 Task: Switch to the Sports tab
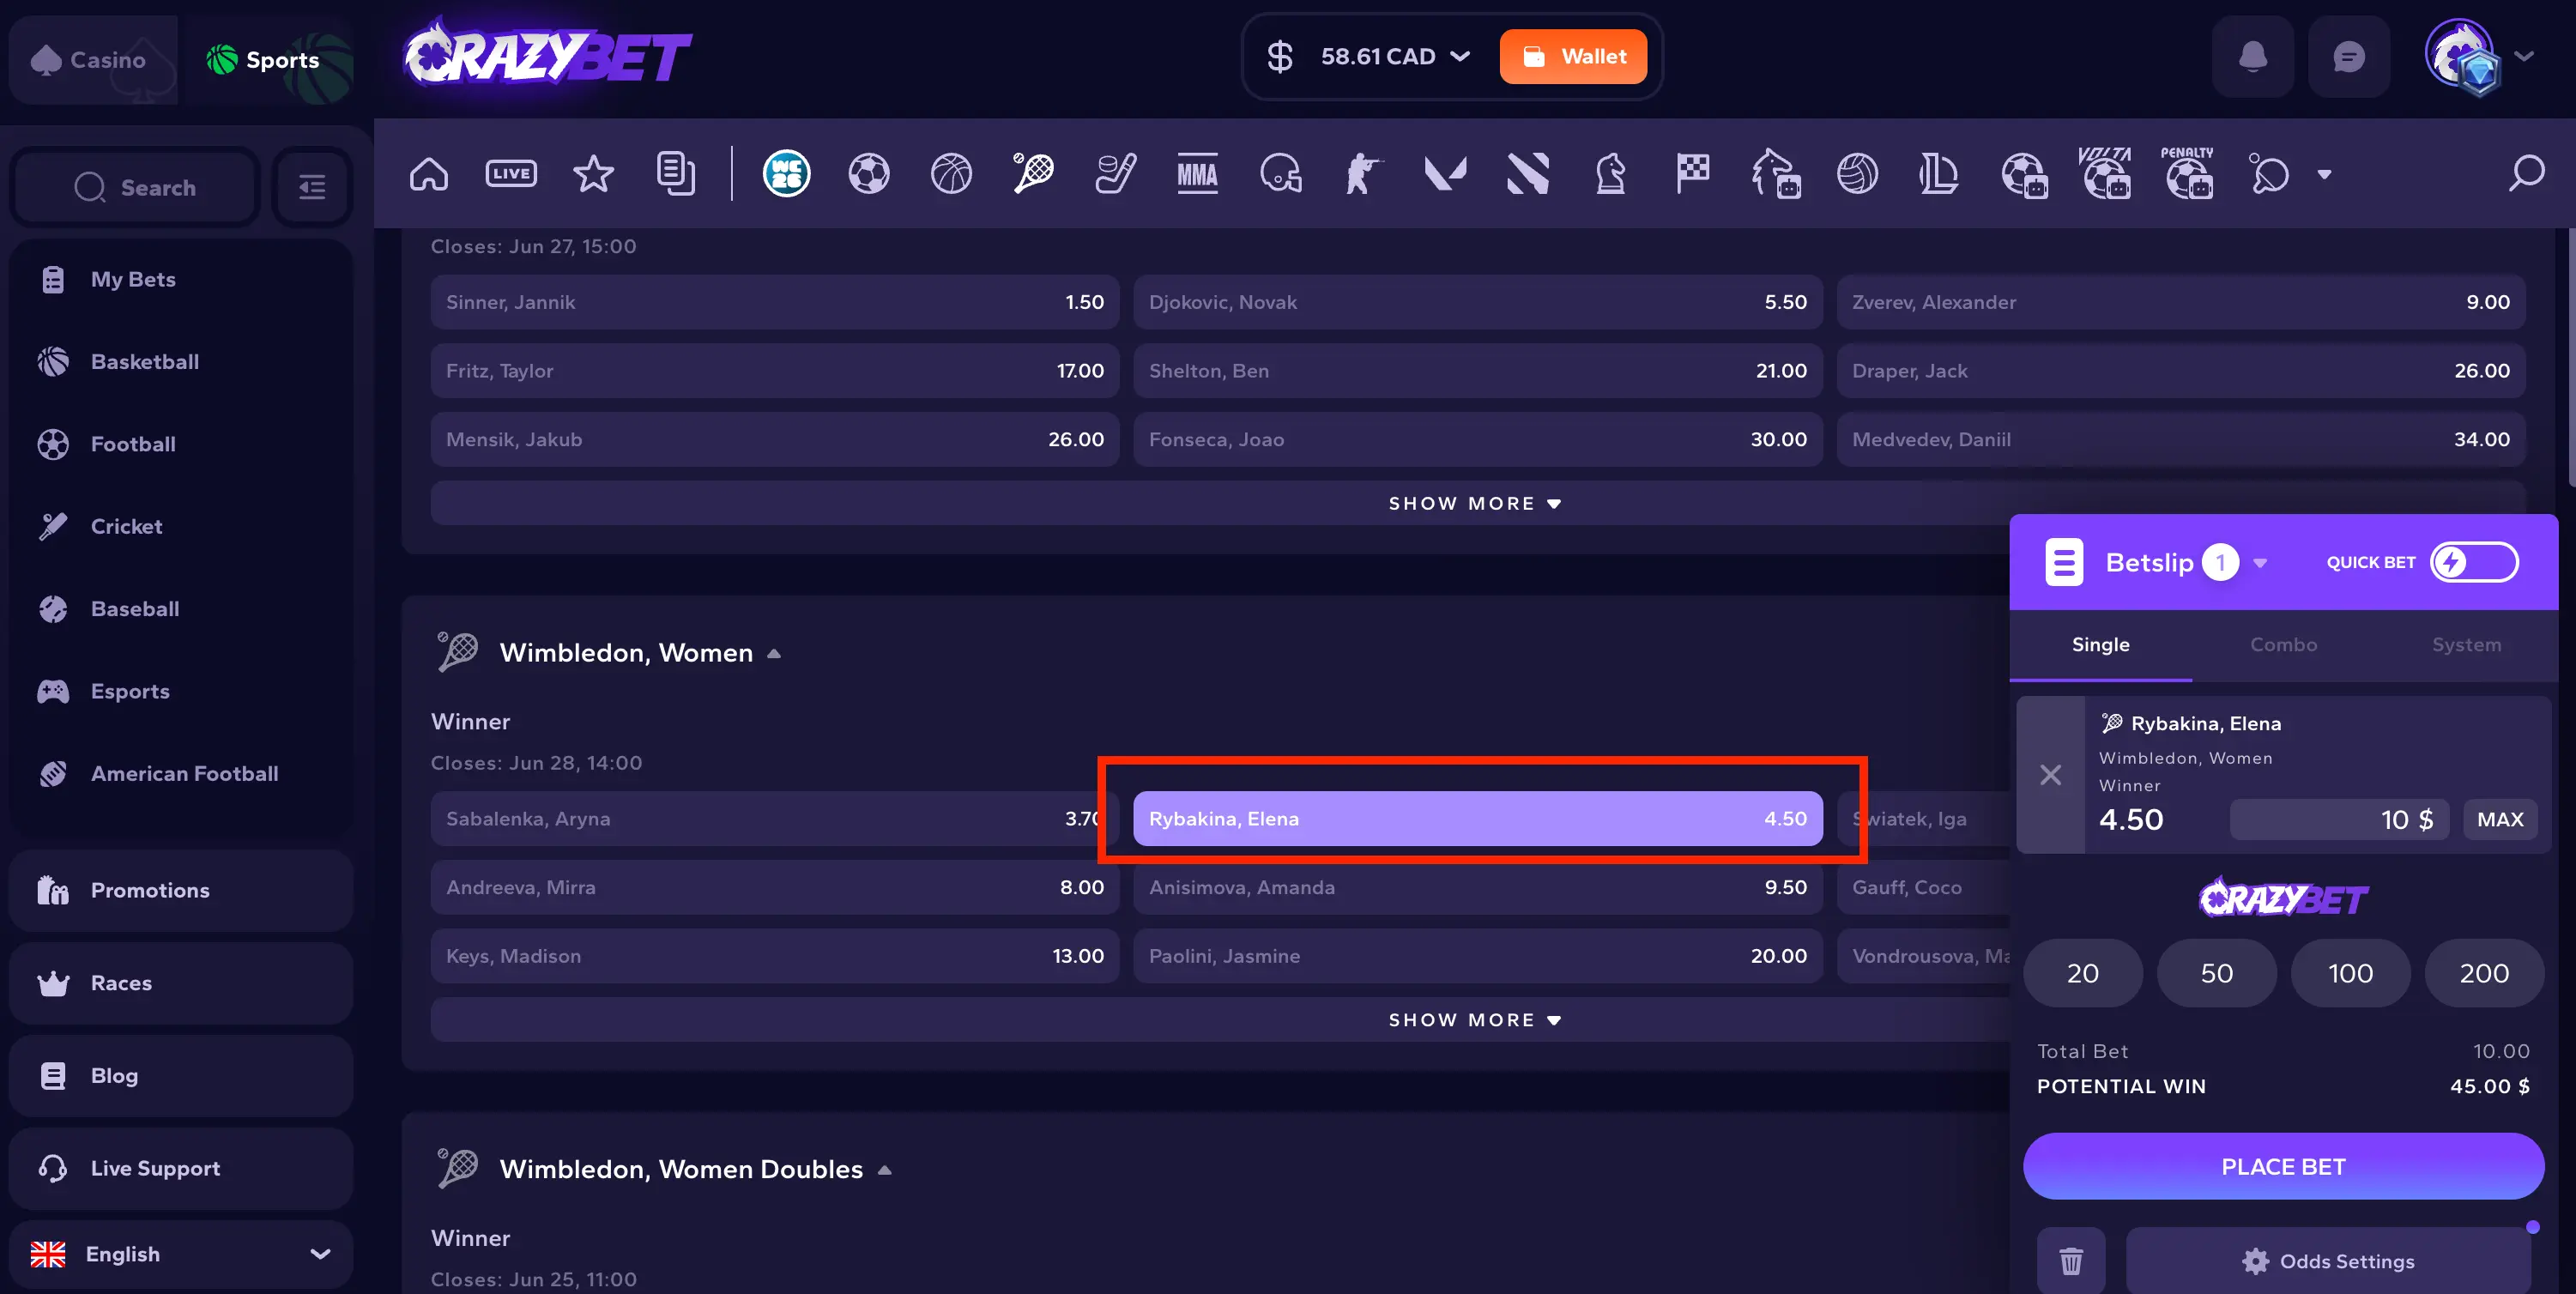click(269, 60)
